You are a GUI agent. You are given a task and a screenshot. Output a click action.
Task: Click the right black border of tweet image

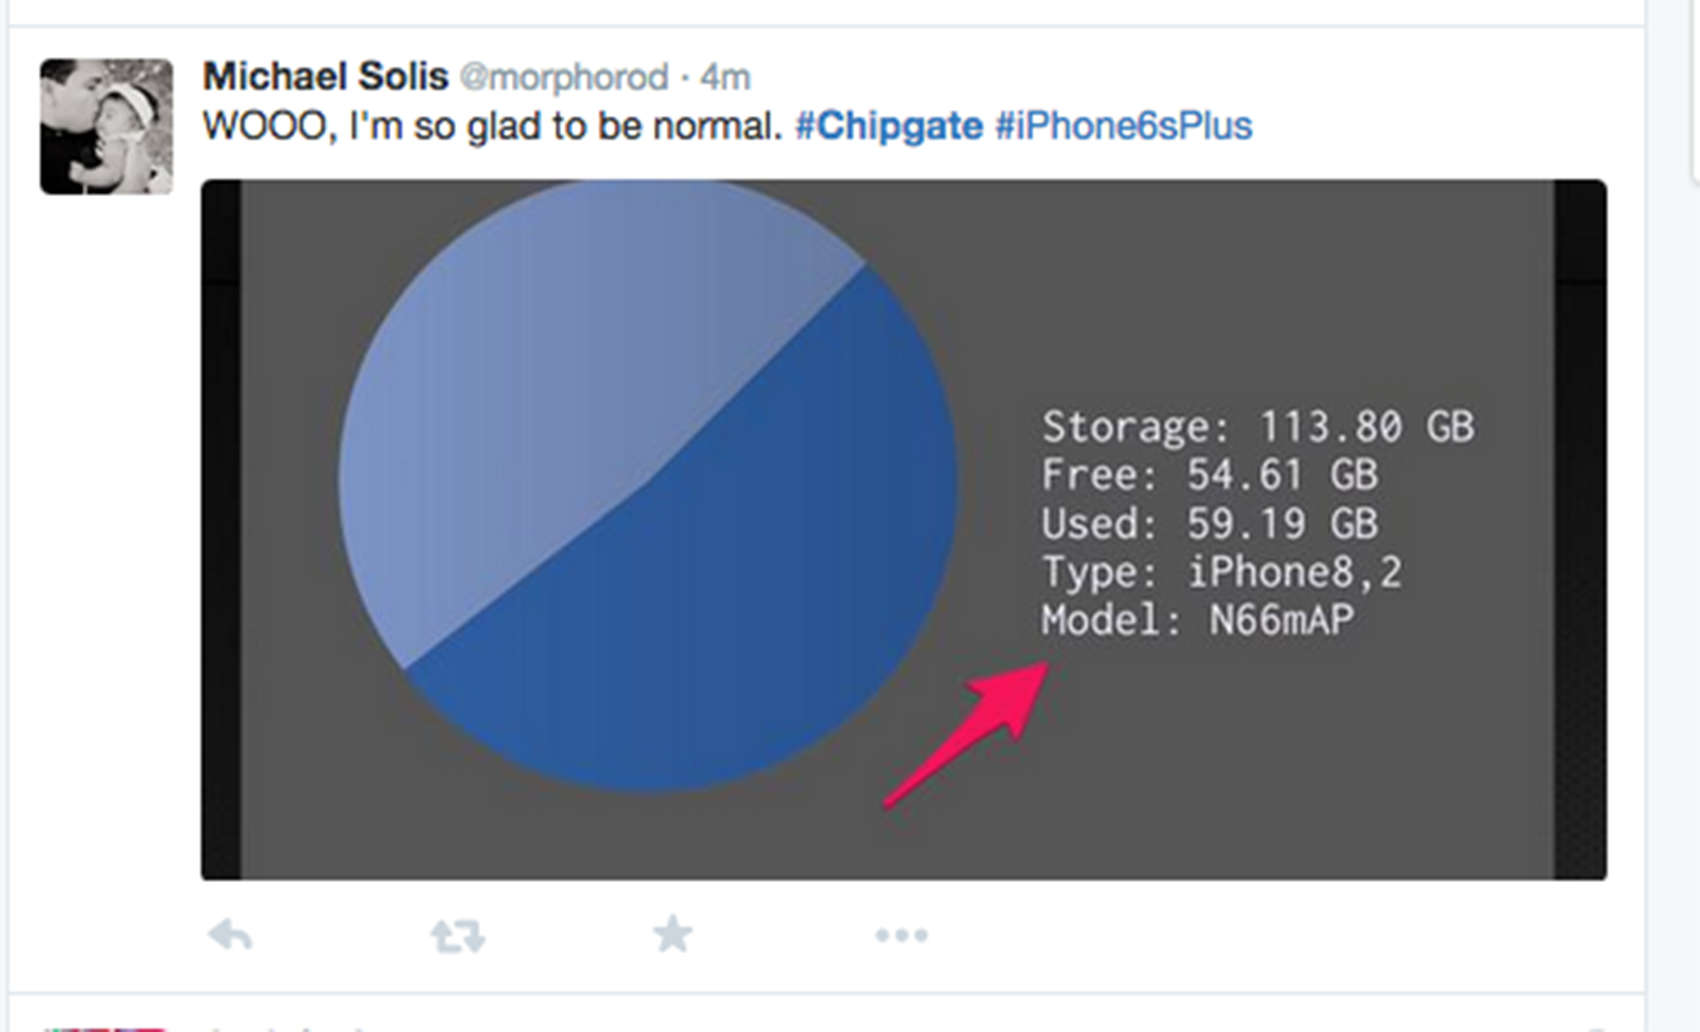click(x=1580, y=530)
